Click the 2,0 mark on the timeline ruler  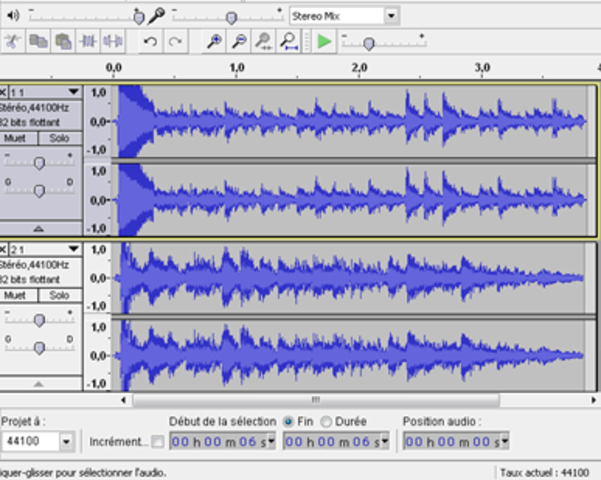click(360, 68)
